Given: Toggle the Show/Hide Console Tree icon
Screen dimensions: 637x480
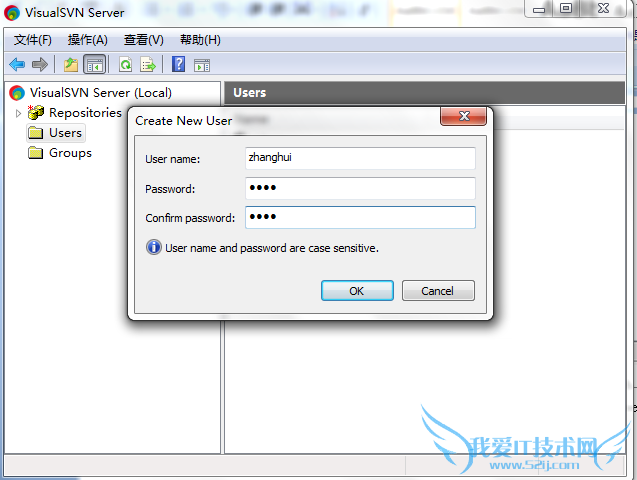Looking at the screenshot, I should 95,64.
